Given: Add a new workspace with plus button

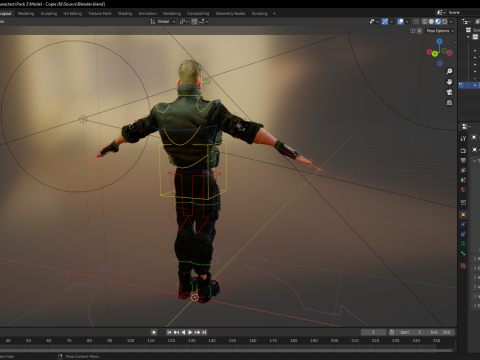Looking at the screenshot, I should [274, 13].
